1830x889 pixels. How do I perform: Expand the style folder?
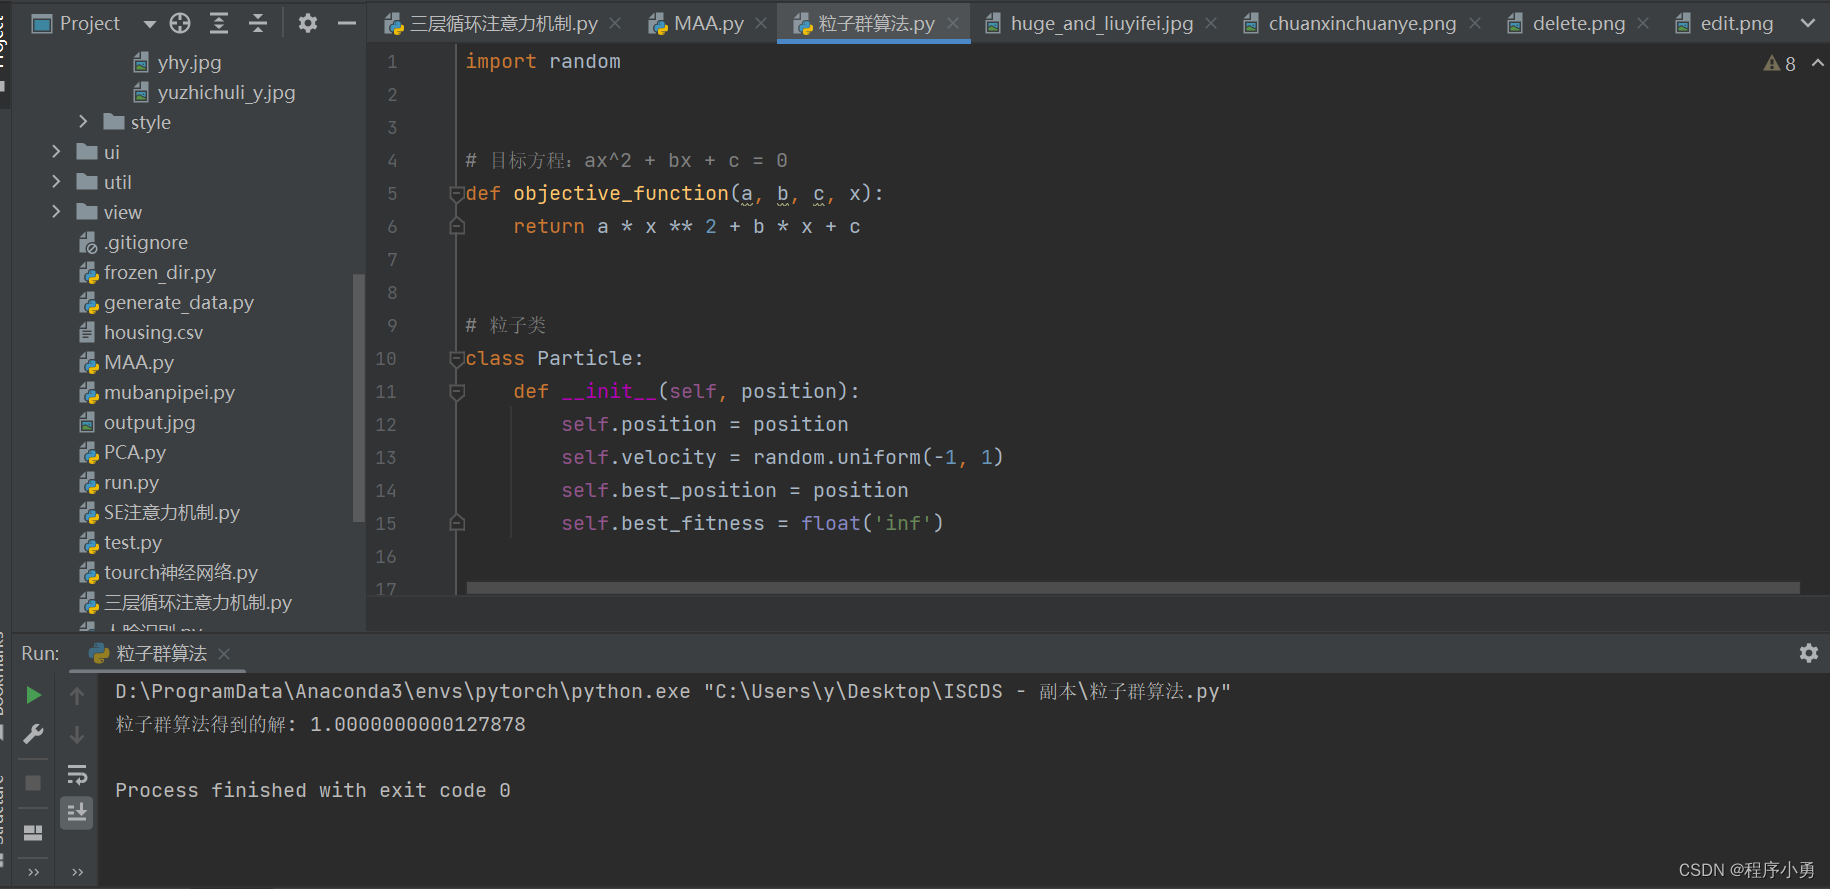pos(83,122)
